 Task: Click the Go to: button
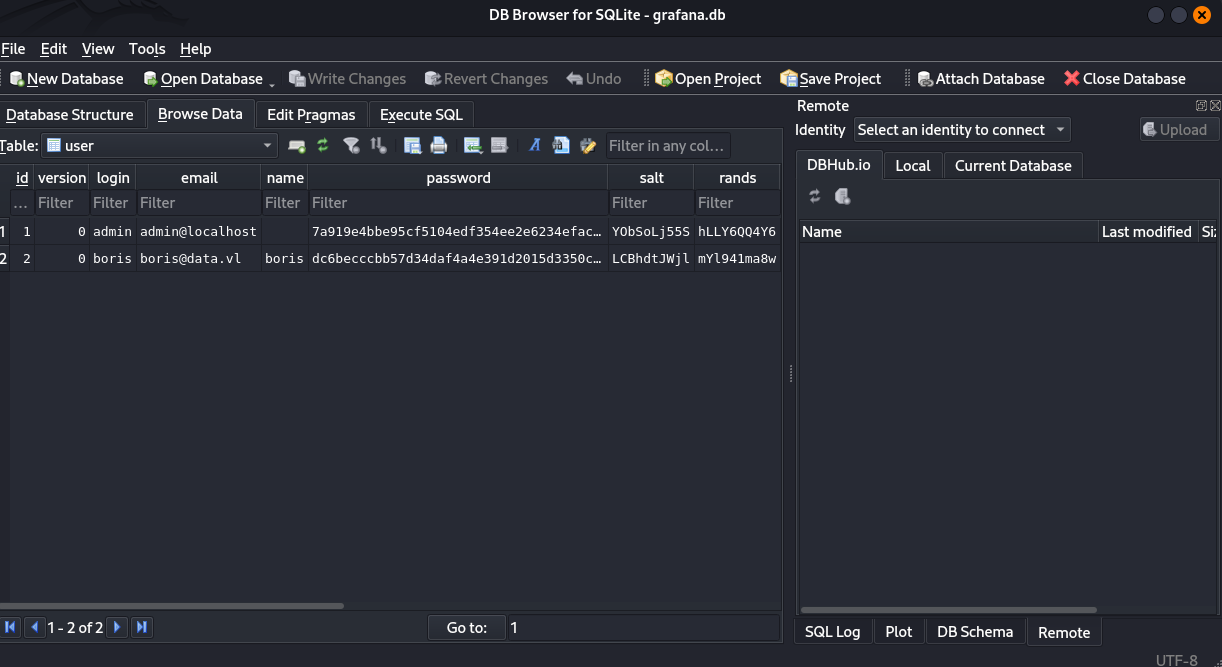click(x=467, y=628)
